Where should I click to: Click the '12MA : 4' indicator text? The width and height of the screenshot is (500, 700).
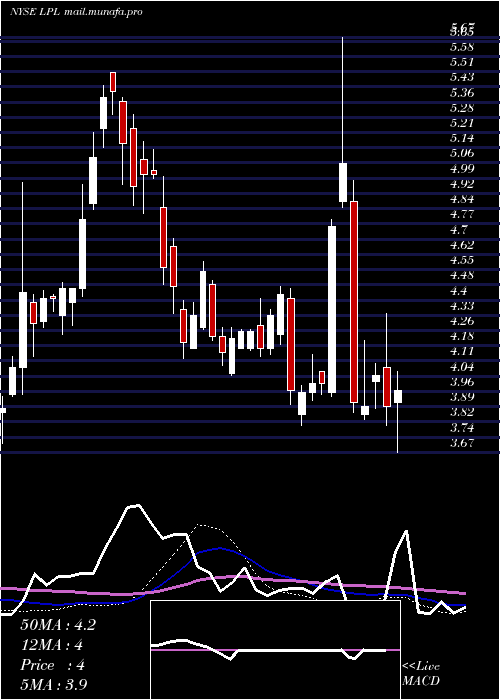(52, 645)
